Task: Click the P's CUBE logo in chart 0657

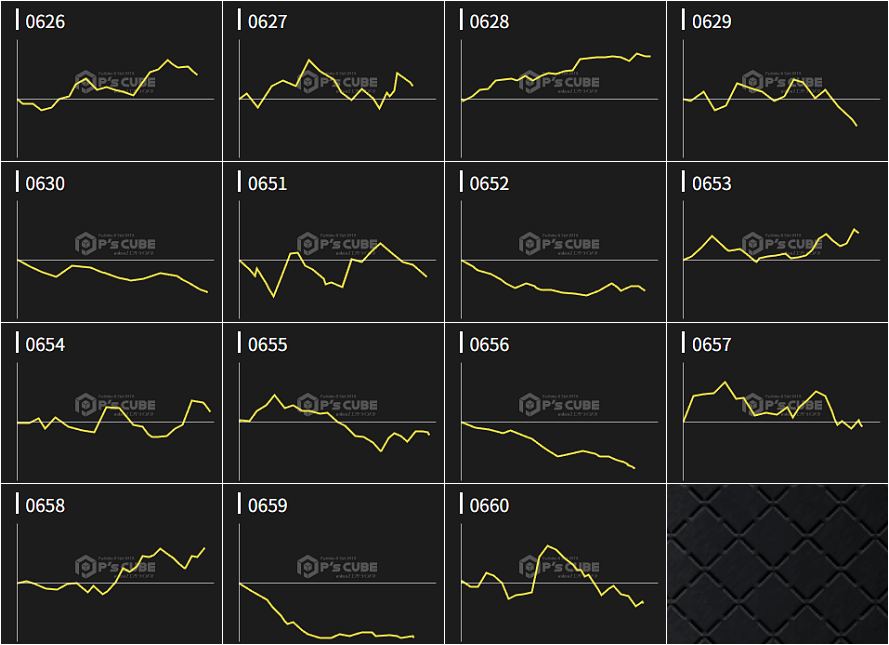Action: pyautogui.click(x=782, y=405)
